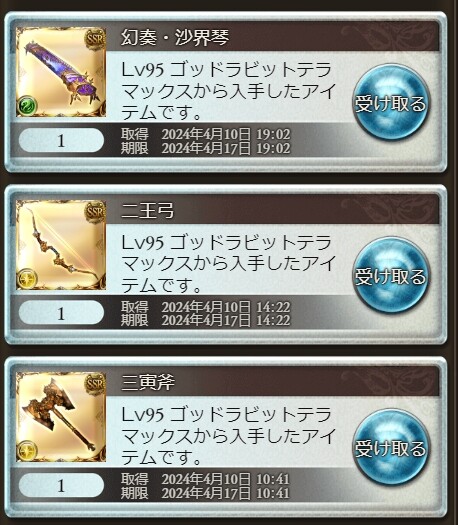Image resolution: width=458 pixels, height=525 pixels.
Task: Click the 19:02 acquisition date line
Action: point(206,134)
